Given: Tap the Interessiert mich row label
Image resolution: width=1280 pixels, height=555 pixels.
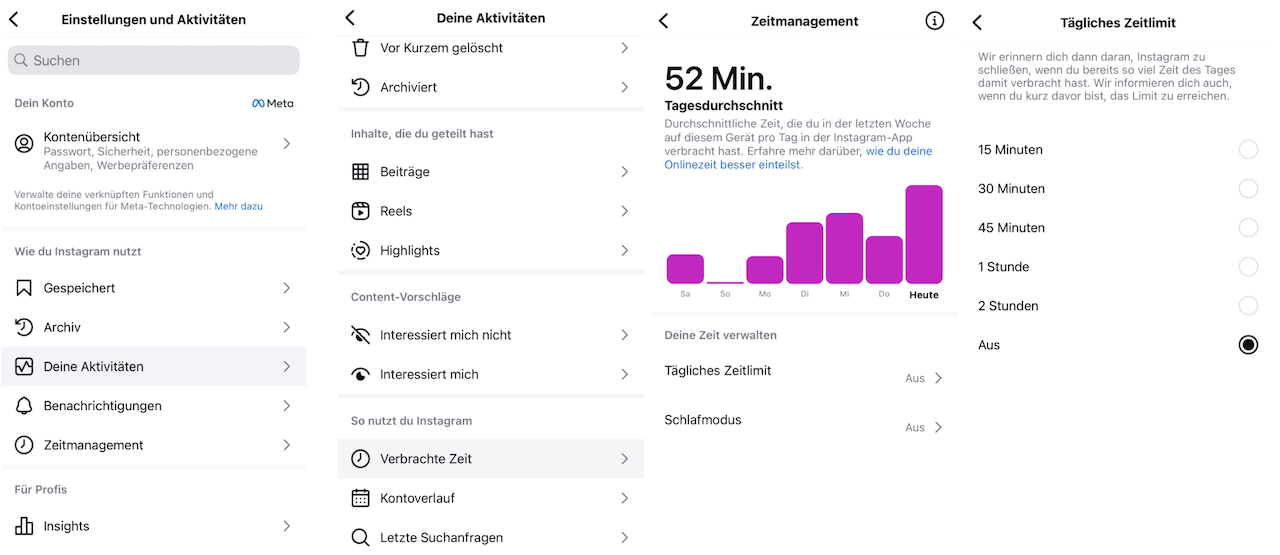Looking at the screenshot, I should (429, 374).
